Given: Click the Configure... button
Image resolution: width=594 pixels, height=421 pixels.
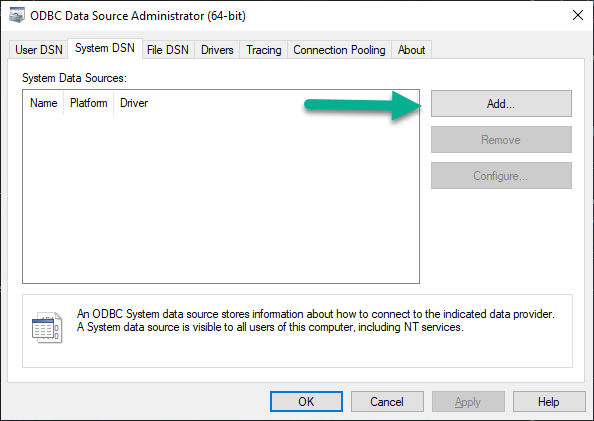Looking at the screenshot, I should pos(501,175).
